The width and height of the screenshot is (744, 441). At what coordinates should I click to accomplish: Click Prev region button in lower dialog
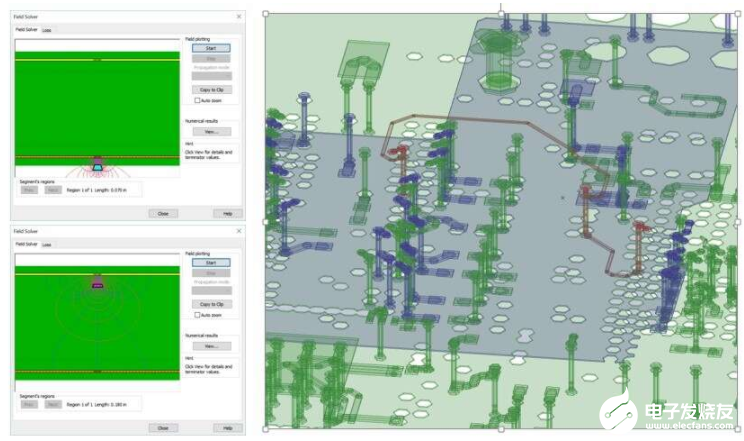pyautogui.click(x=29, y=404)
